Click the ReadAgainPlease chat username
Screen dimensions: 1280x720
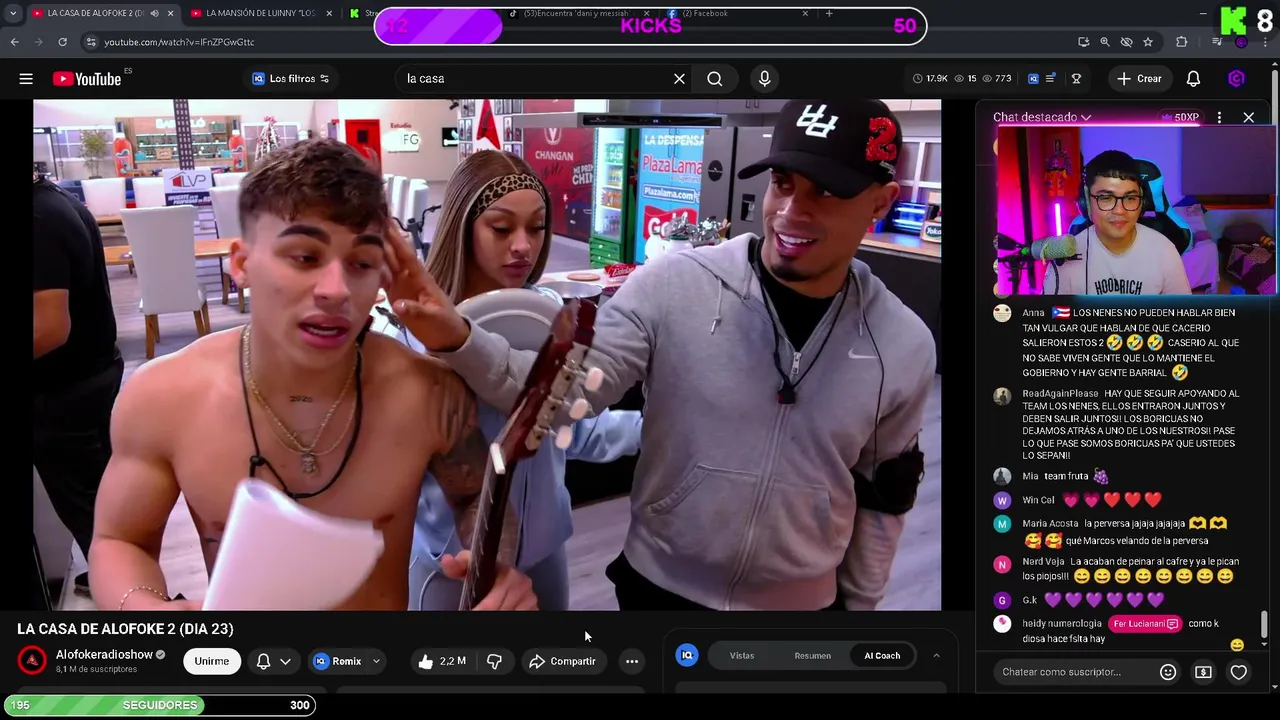click(1060, 394)
